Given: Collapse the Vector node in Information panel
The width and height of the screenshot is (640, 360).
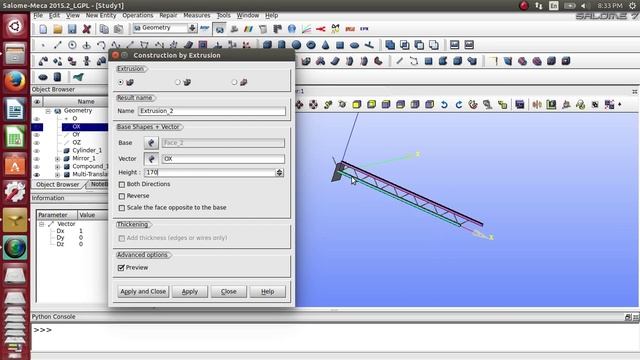Looking at the screenshot, I should (x=42, y=224).
